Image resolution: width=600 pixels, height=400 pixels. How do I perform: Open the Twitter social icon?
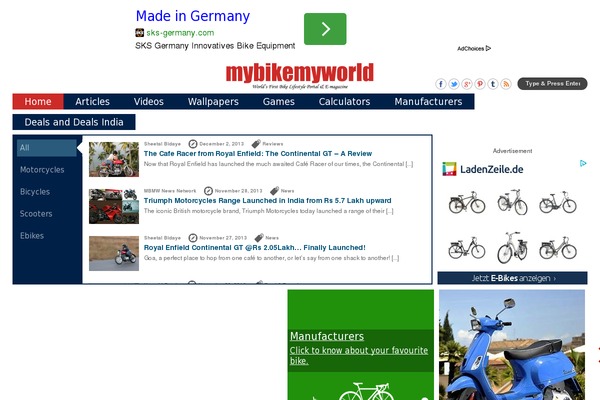(454, 84)
